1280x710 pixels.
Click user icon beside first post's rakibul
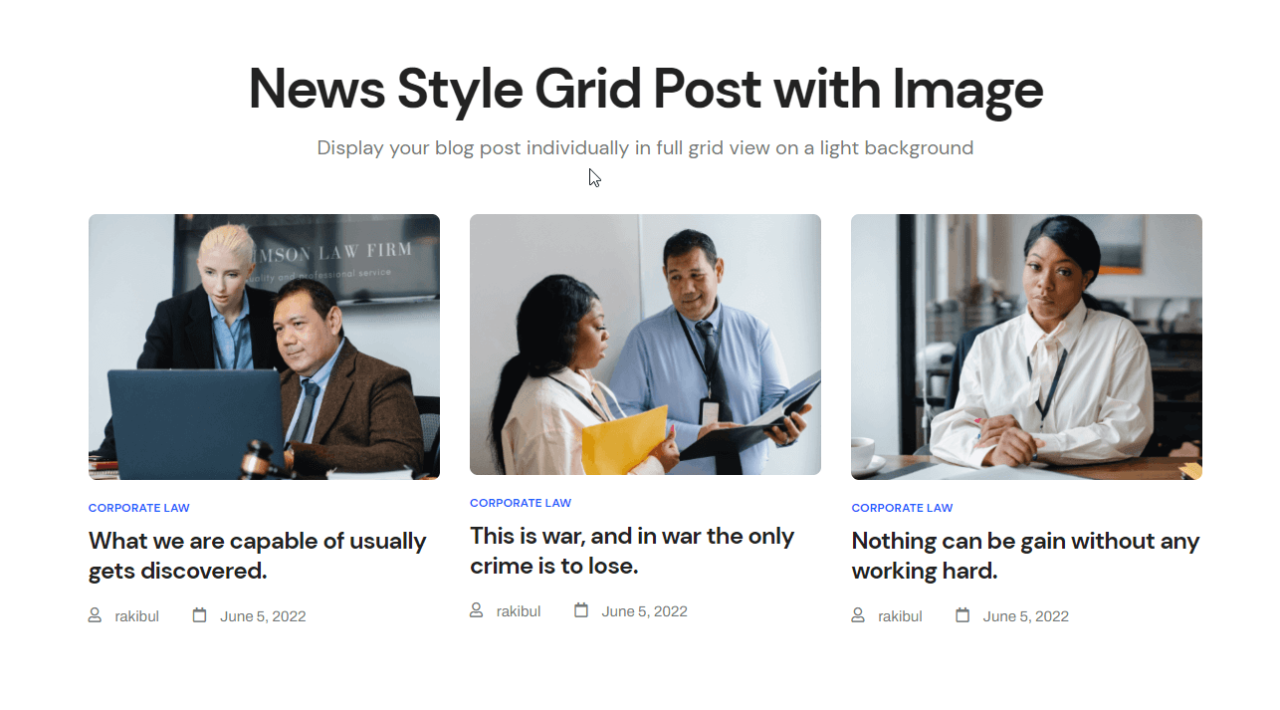click(x=95, y=615)
